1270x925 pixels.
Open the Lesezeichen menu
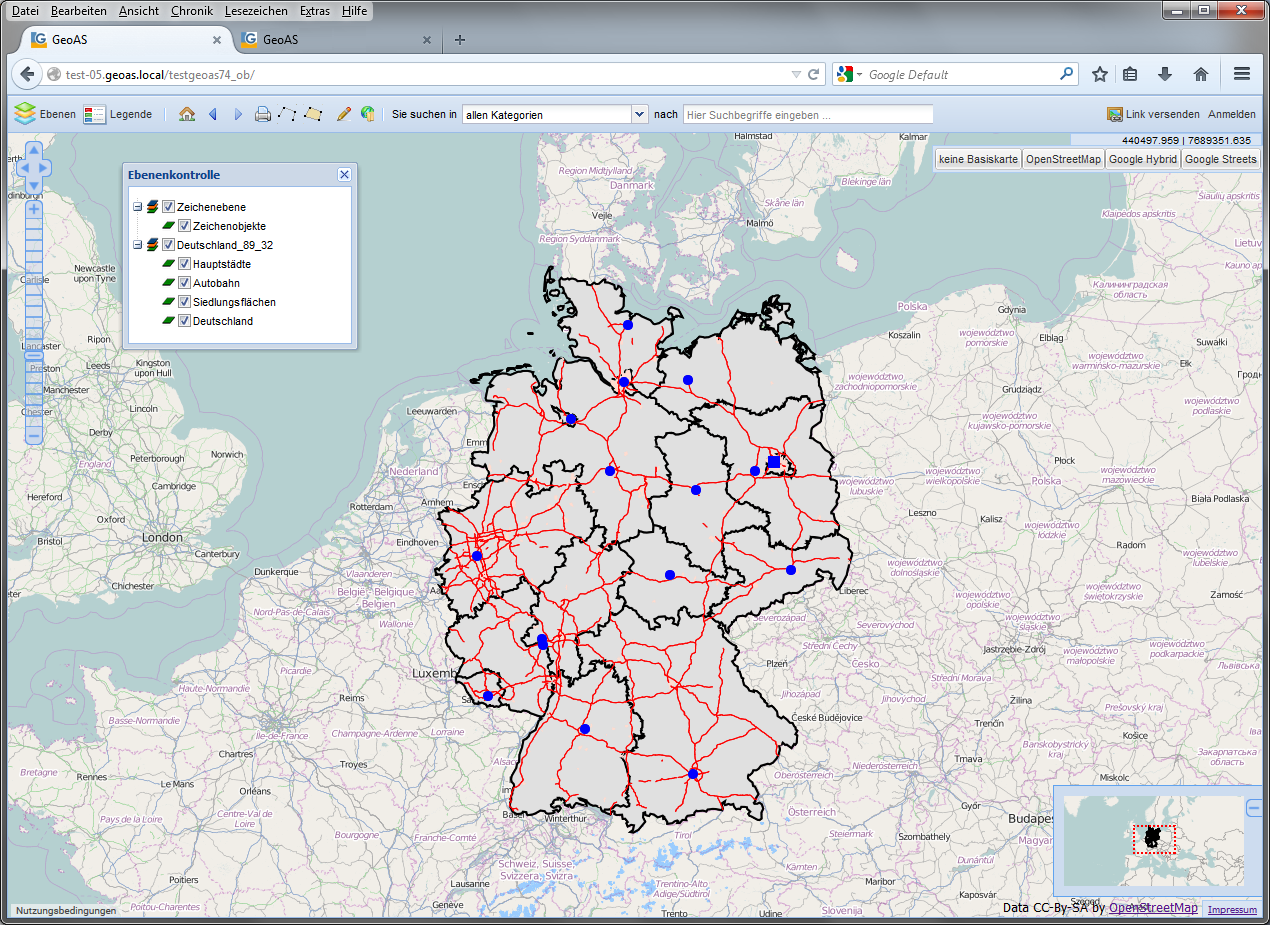click(256, 11)
